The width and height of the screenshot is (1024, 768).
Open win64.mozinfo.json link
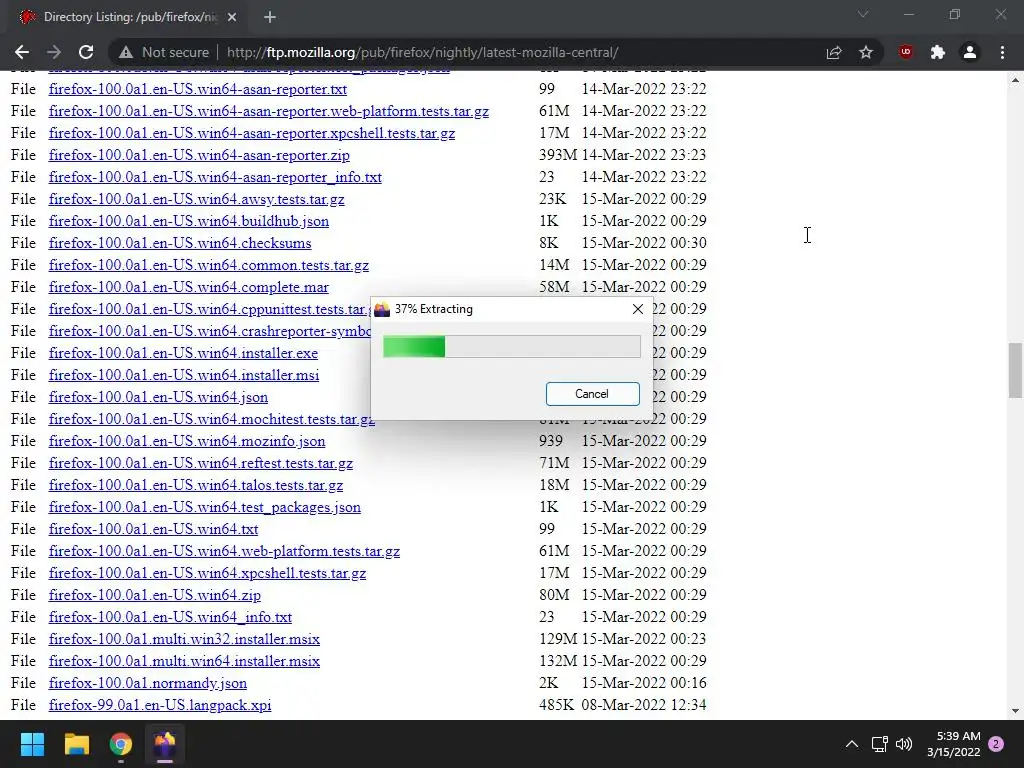point(187,441)
